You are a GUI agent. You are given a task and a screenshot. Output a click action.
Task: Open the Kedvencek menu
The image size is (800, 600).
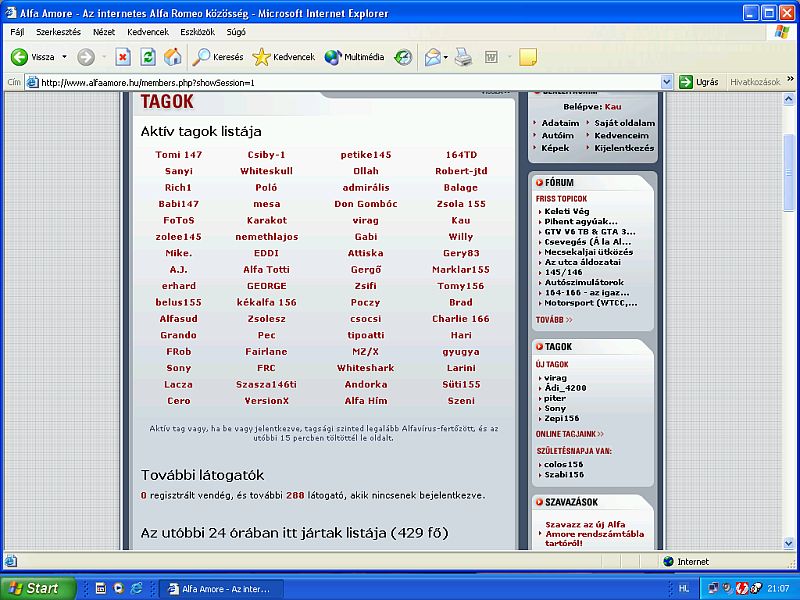[x=148, y=32]
